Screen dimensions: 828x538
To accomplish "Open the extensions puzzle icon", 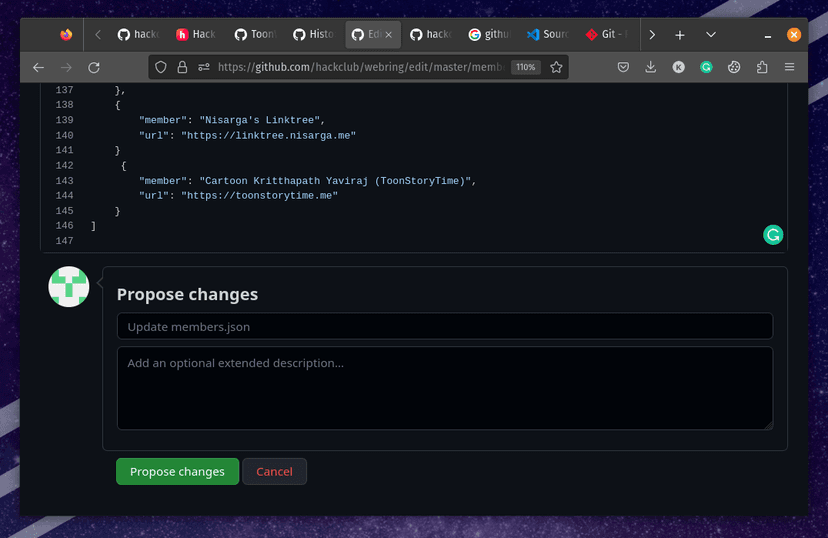I will tap(762, 67).
